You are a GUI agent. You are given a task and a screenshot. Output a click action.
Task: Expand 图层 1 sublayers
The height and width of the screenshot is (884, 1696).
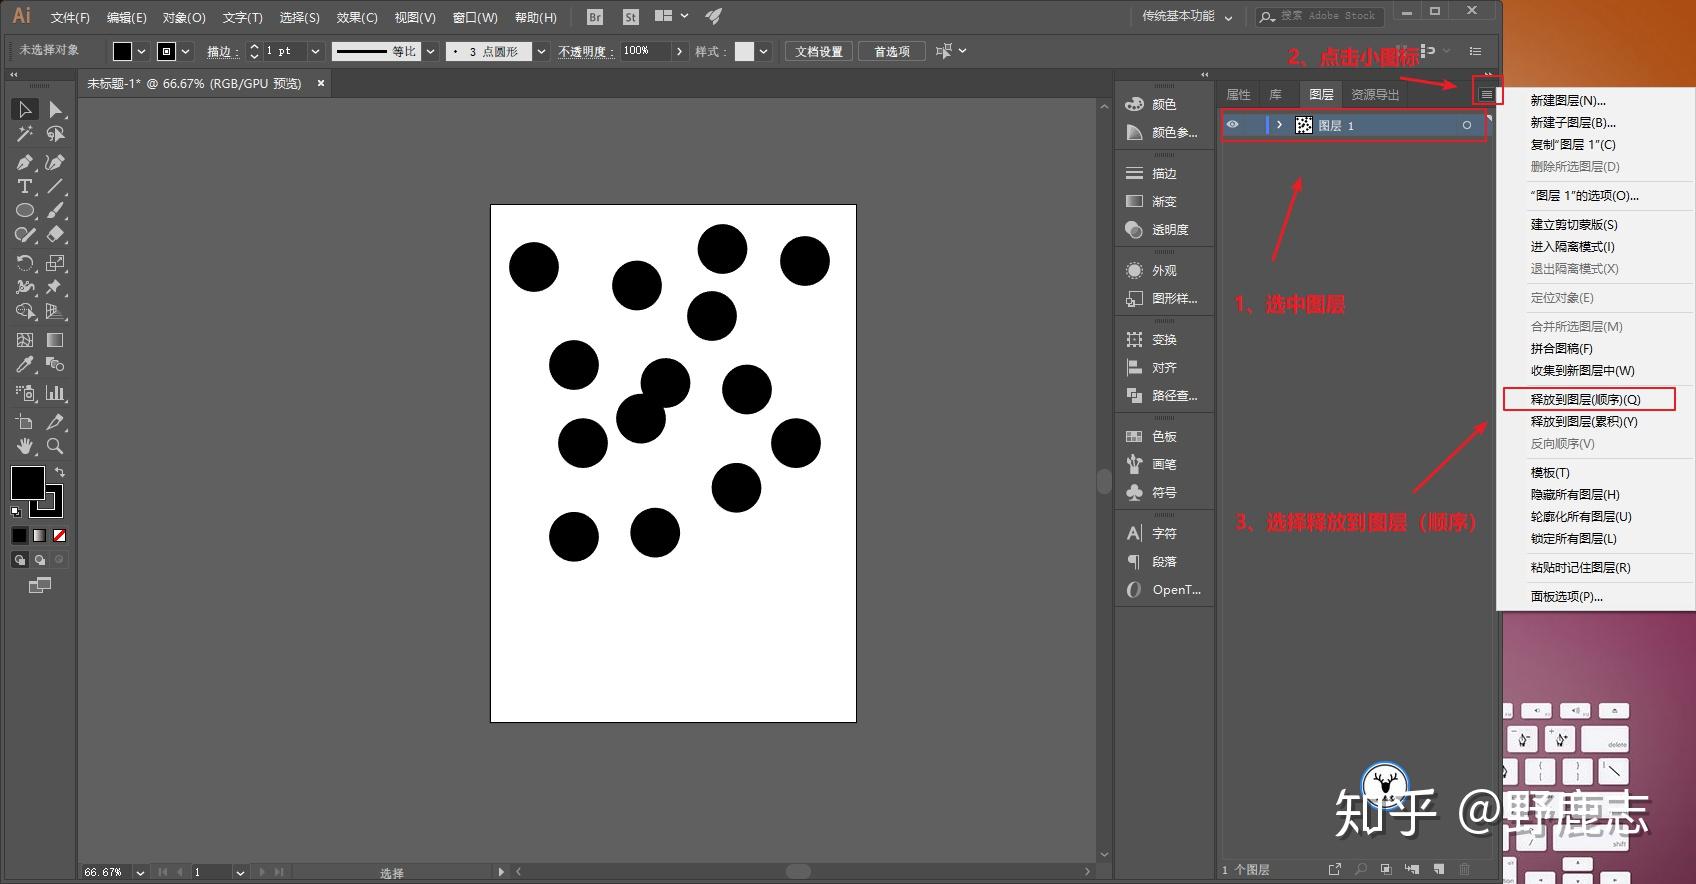point(1279,125)
